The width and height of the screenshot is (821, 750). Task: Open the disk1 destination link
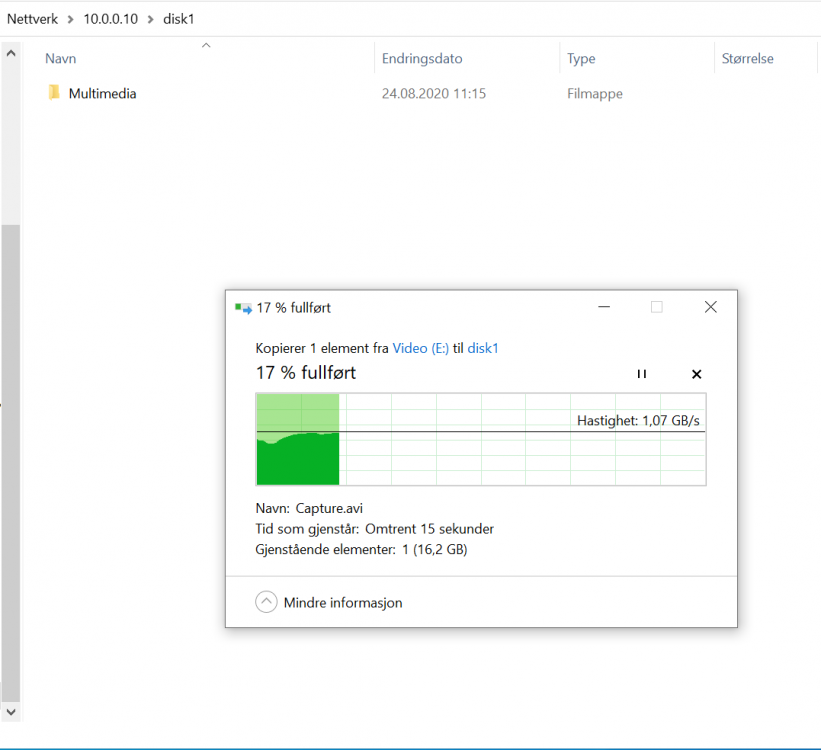point(483,348)
